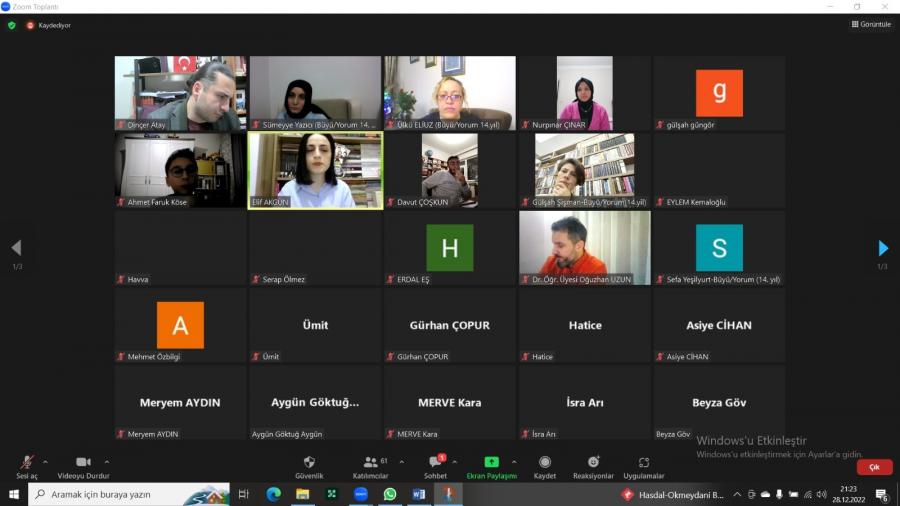Open video options arrow beside Videoyu Durdur

(107, 462)
